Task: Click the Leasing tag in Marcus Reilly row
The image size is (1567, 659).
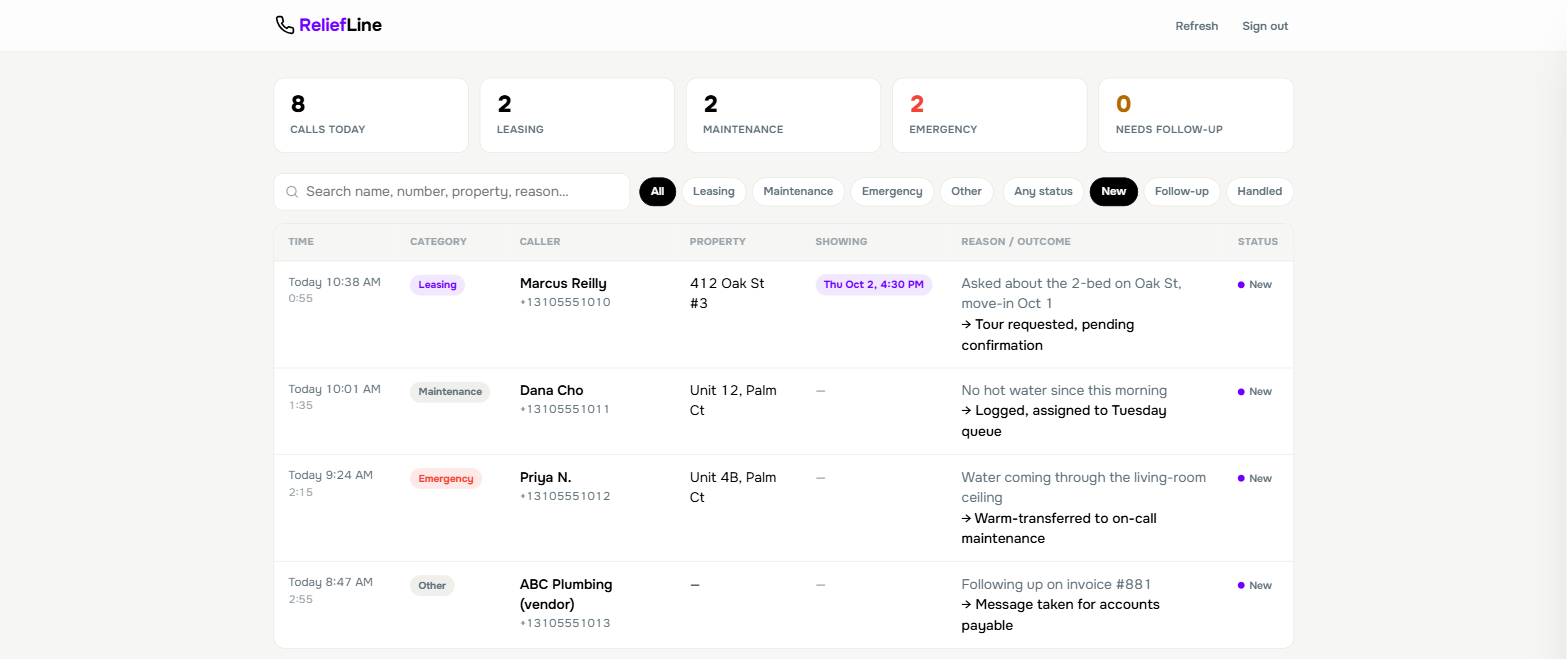Action: [x=437, y=285]
